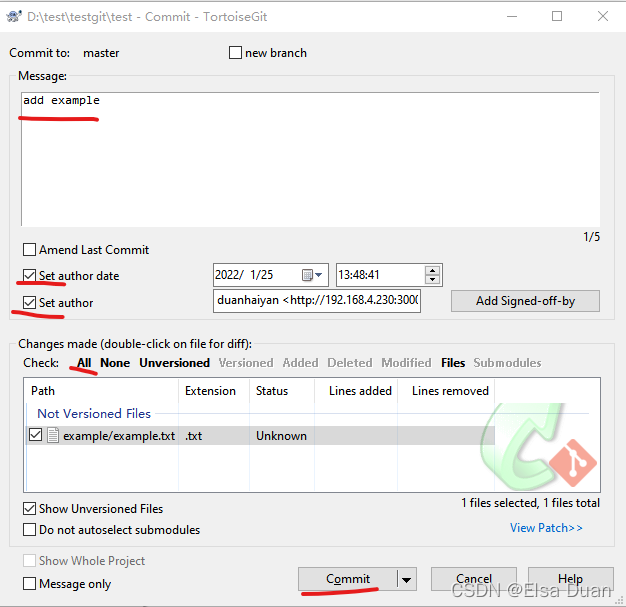Check the Message only option
Viewport: 626px width, 607px height.
[x=30, y=583]
